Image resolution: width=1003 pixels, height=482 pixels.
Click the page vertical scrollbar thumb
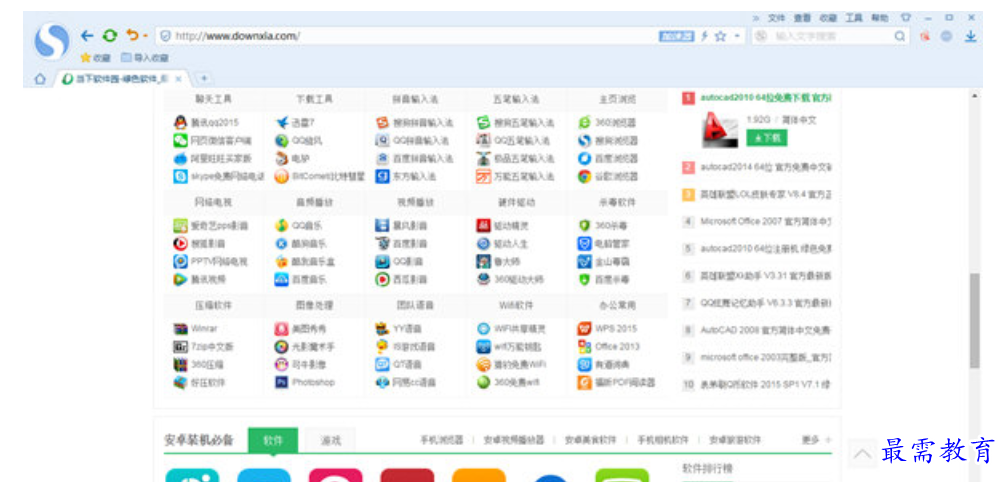click(974, 321)
